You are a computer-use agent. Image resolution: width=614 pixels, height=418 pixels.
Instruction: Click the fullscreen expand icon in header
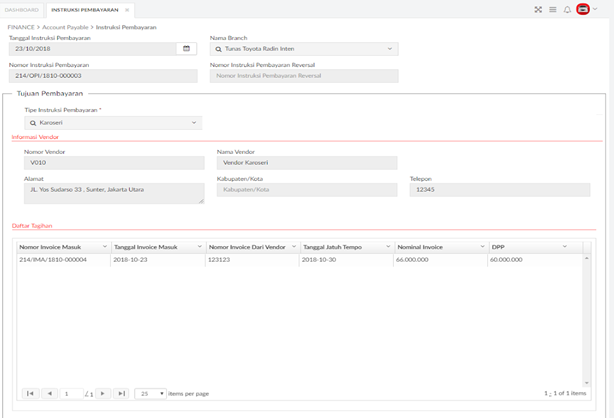538,9
